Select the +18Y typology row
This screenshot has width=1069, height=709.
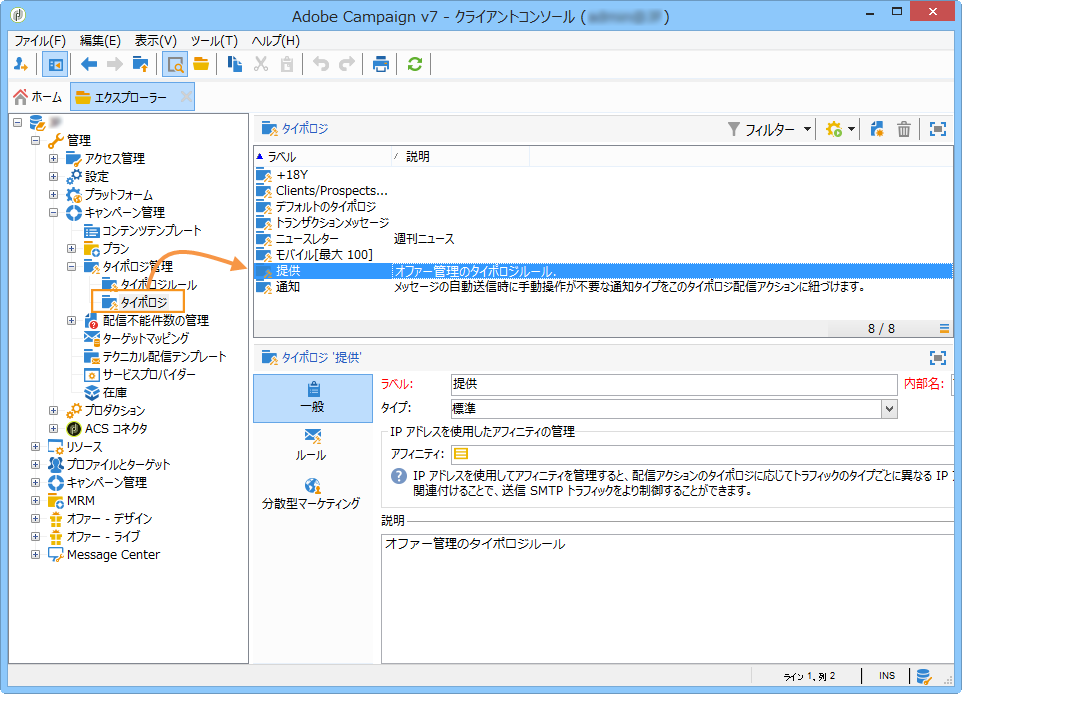603,175
